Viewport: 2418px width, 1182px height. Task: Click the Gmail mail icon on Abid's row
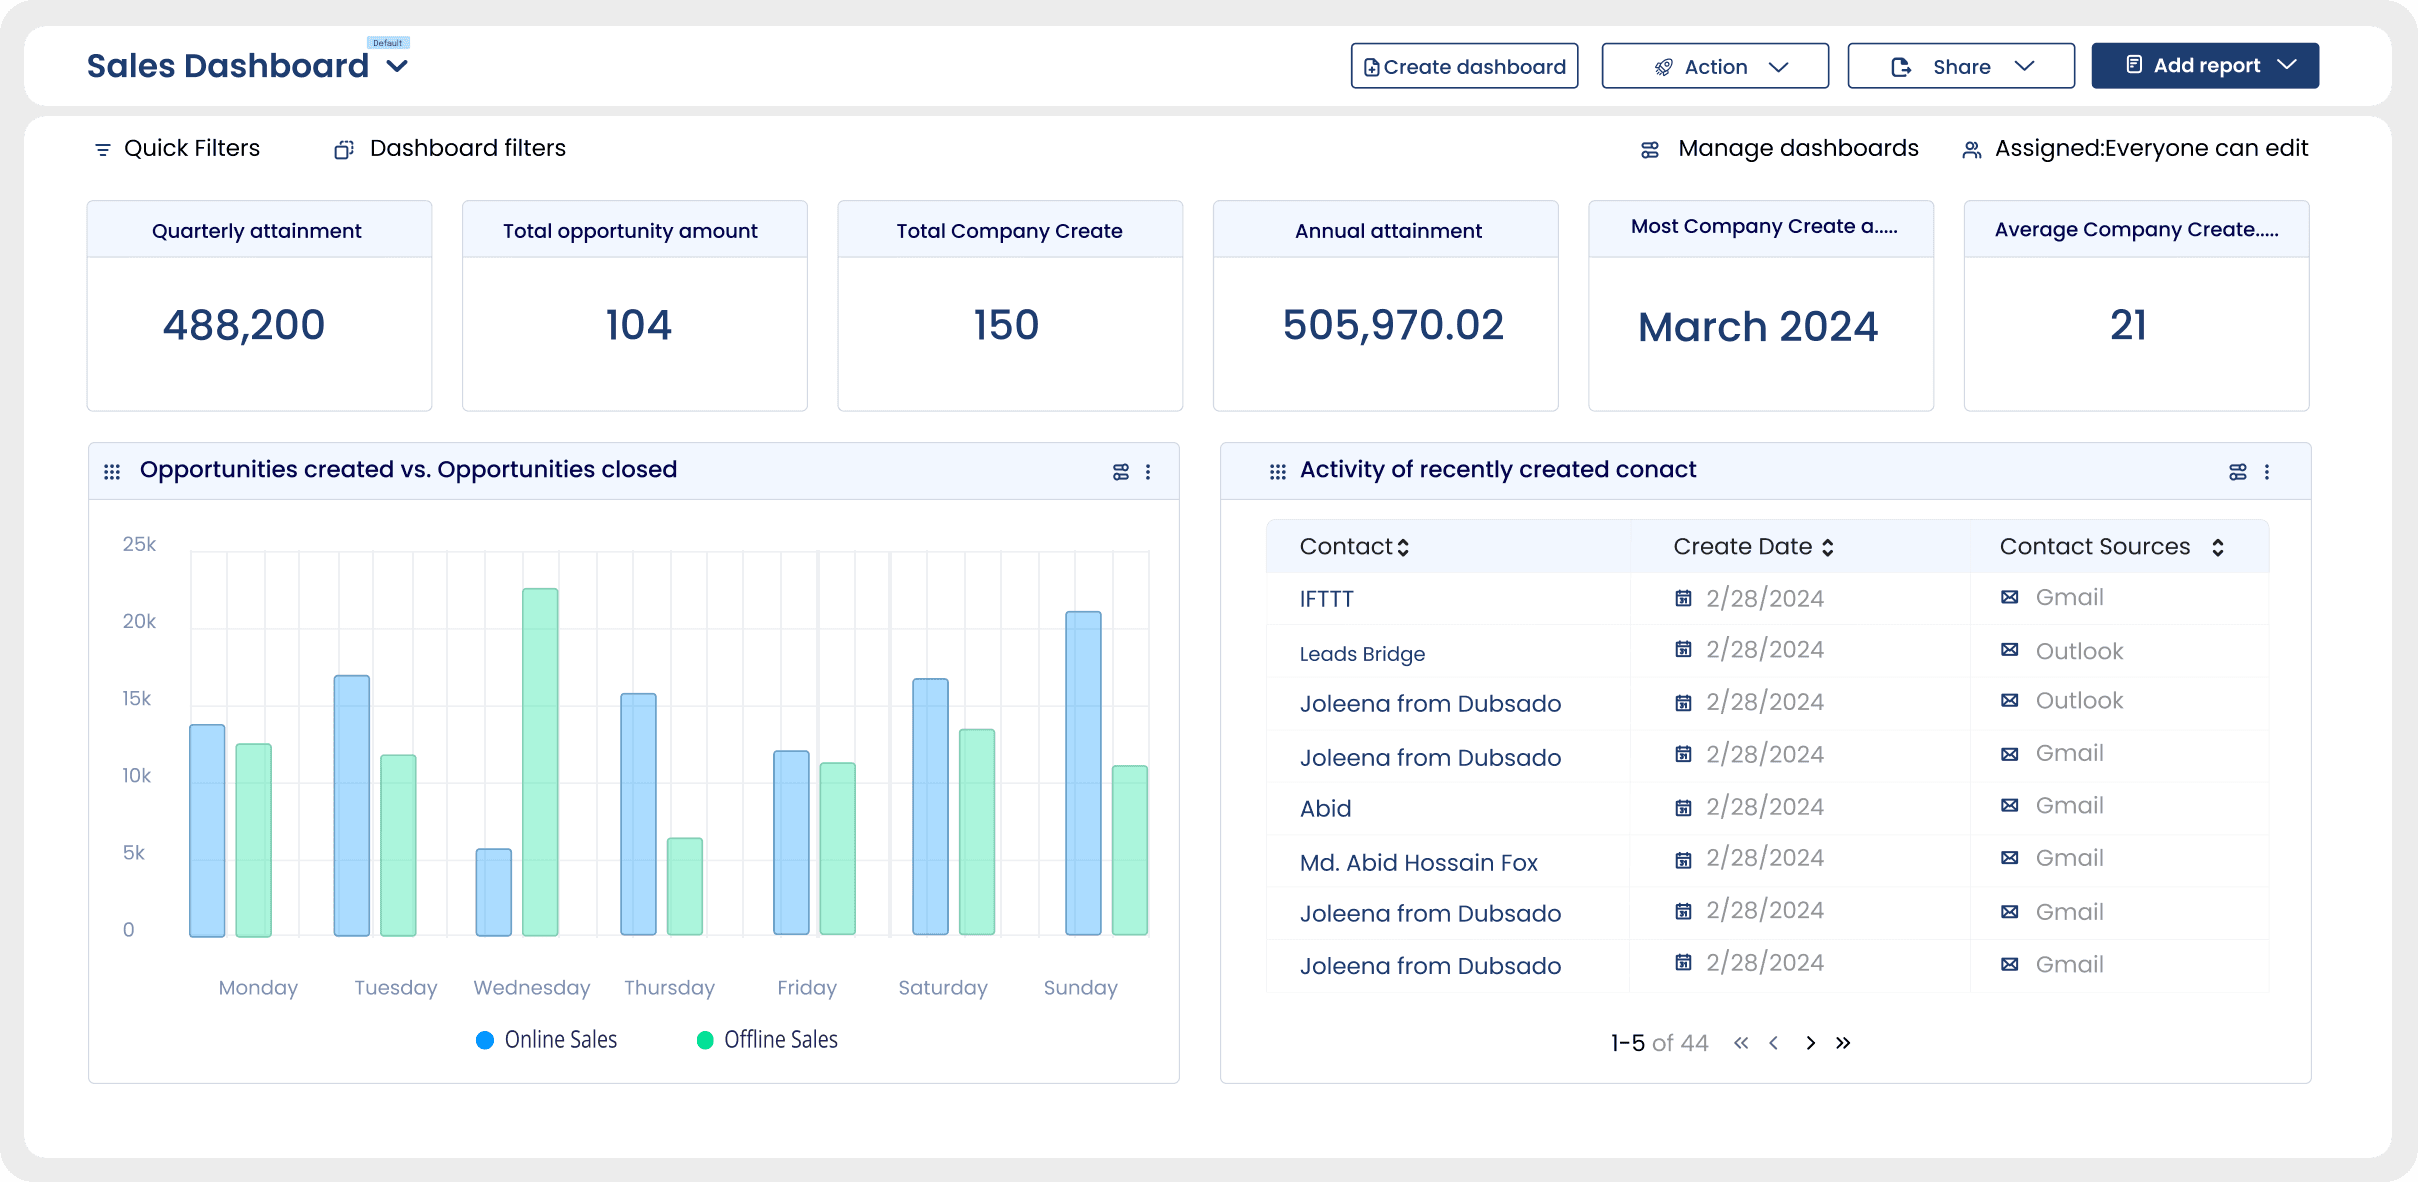pos(2010,805)
